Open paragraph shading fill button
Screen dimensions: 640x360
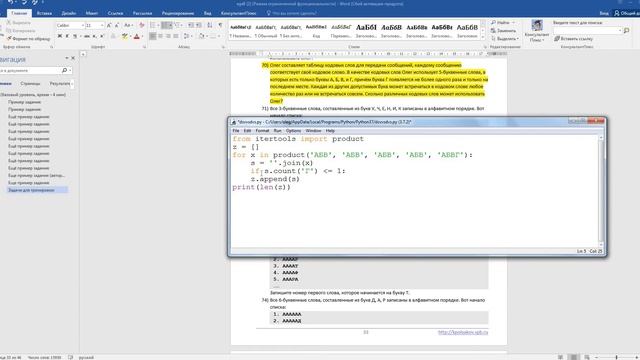(201, 36)
